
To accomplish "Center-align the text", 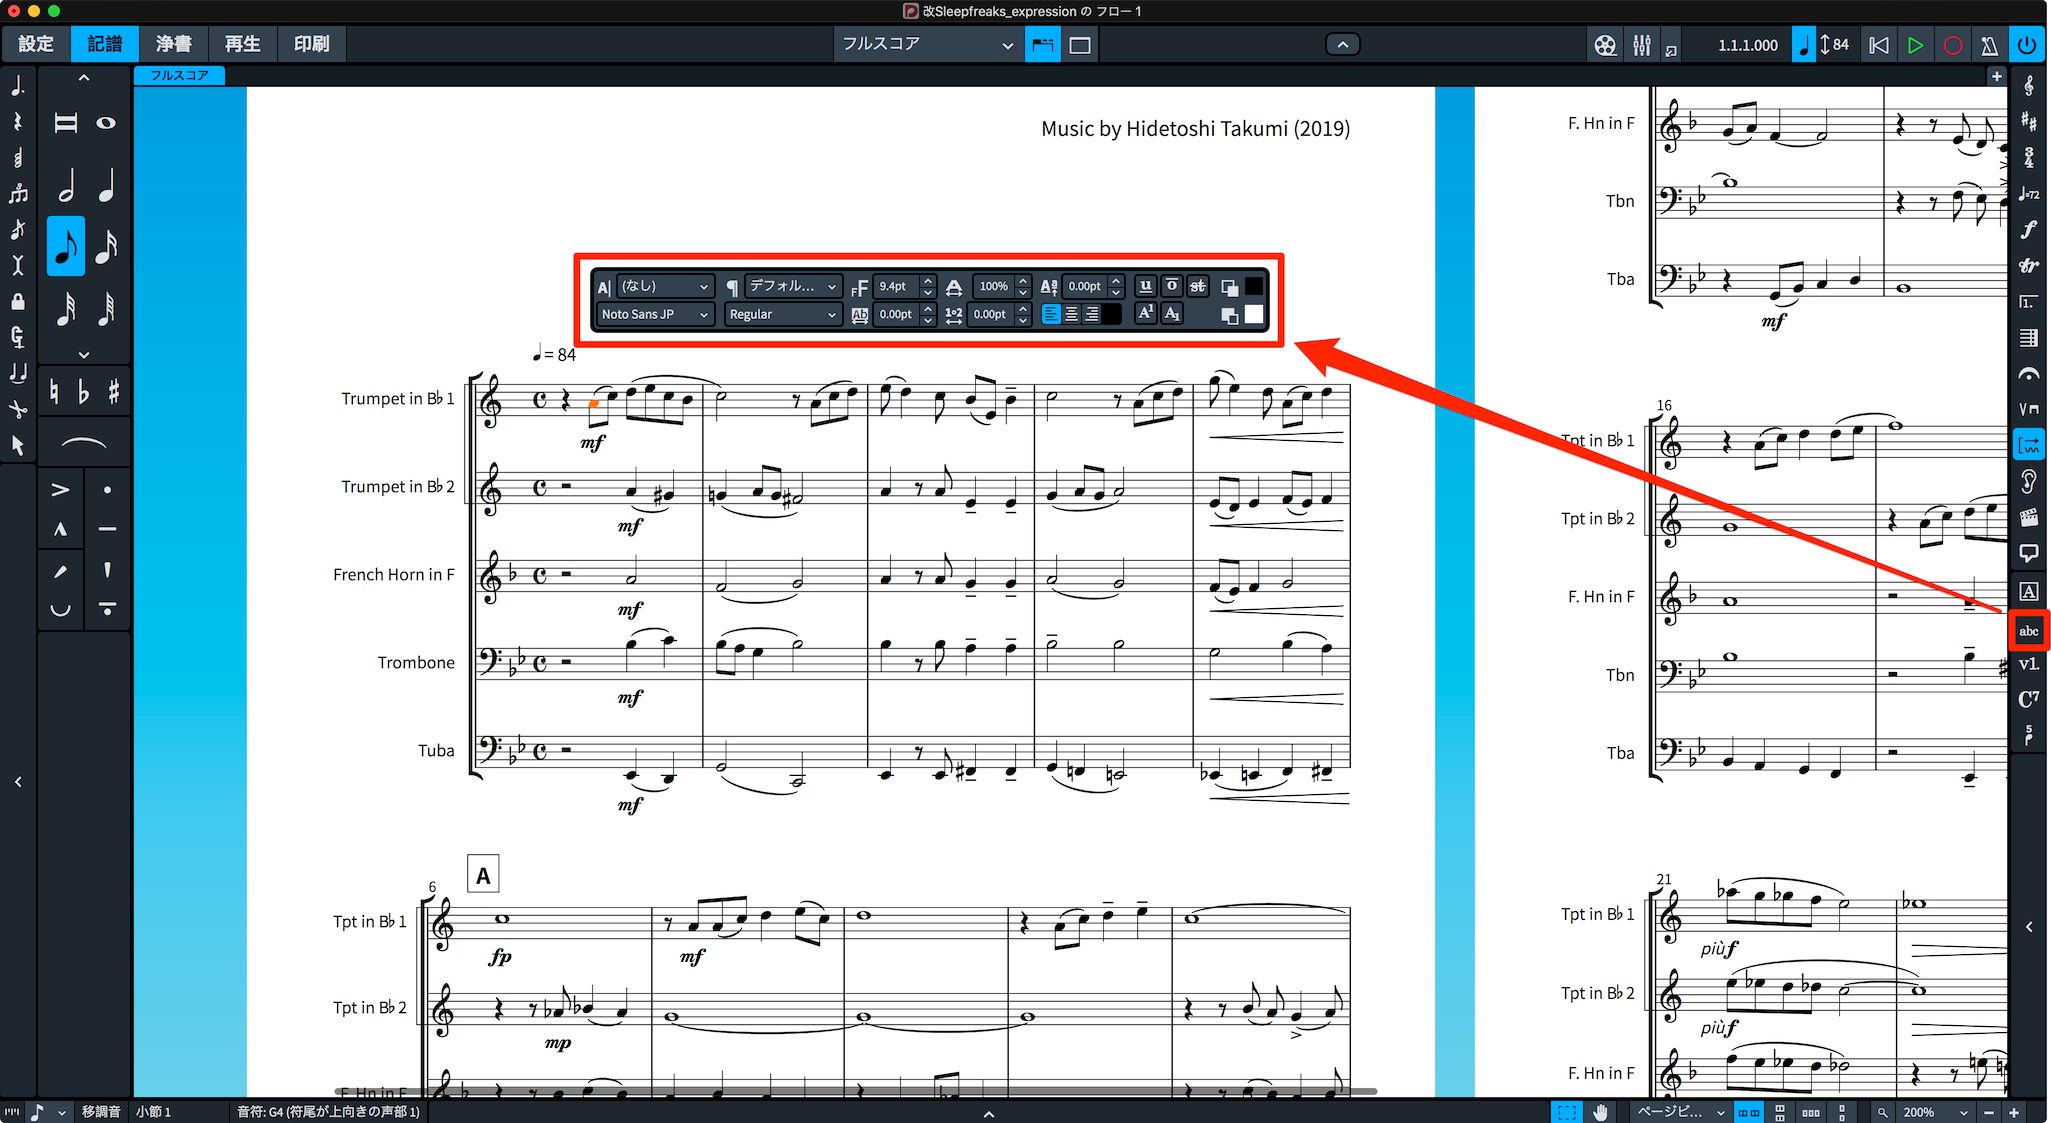I will coord(1071,315).
